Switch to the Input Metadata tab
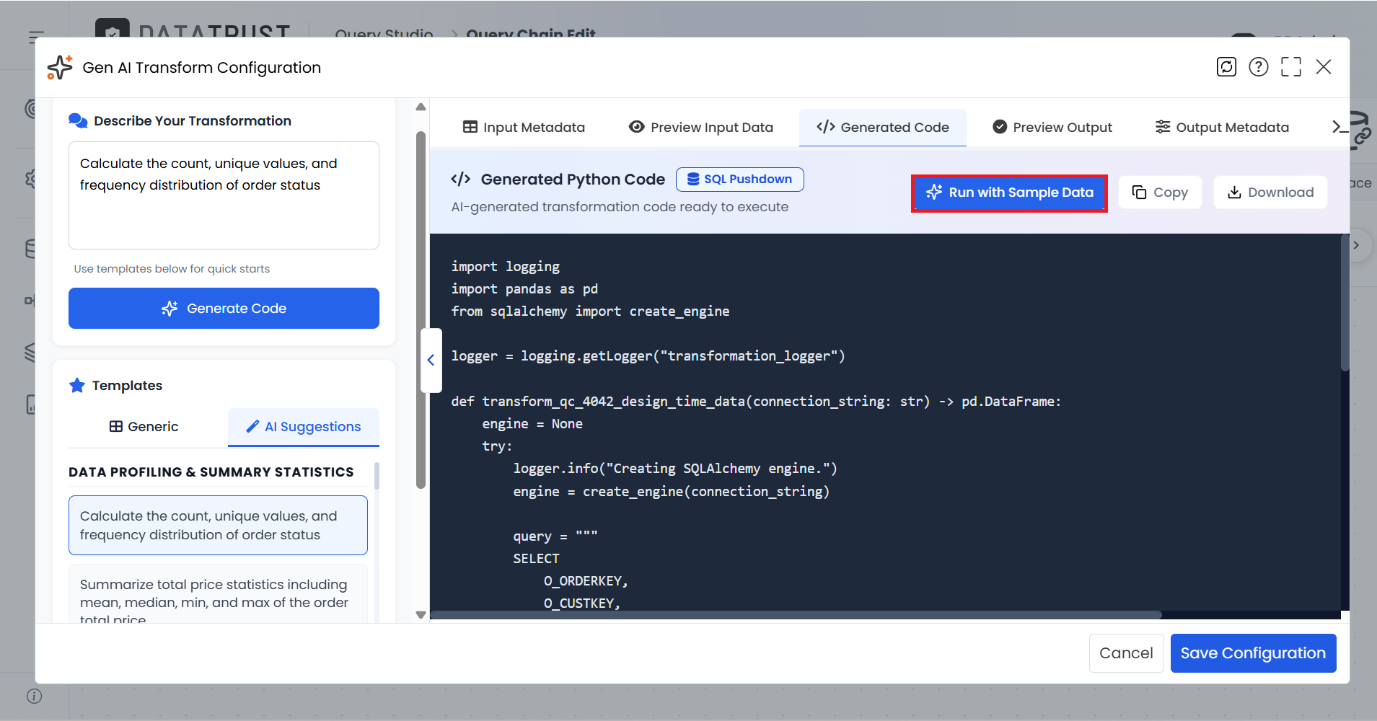Image resolution: width=1377 pixels, height=721 pixels. point(524,127)
